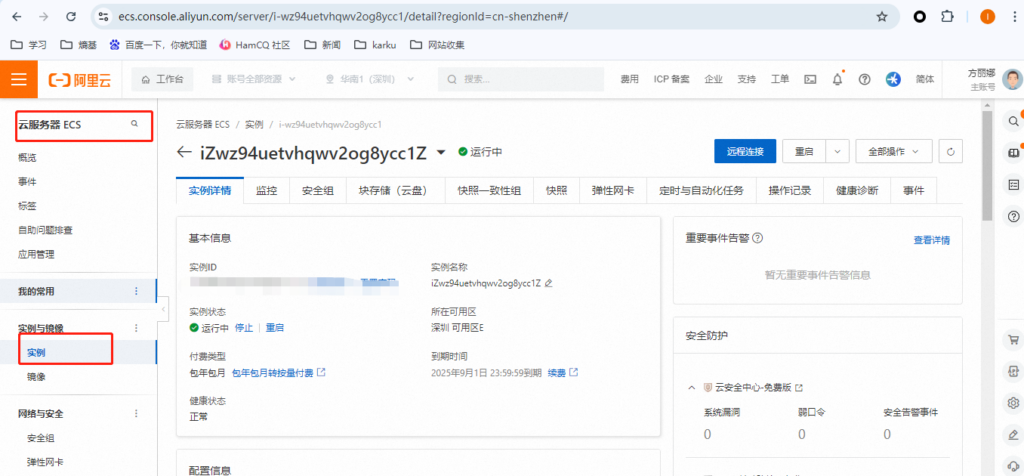Open the 全部操作 dropdown
The height and width of the screenshot is (476, 1024).
(x=893, y=151)
